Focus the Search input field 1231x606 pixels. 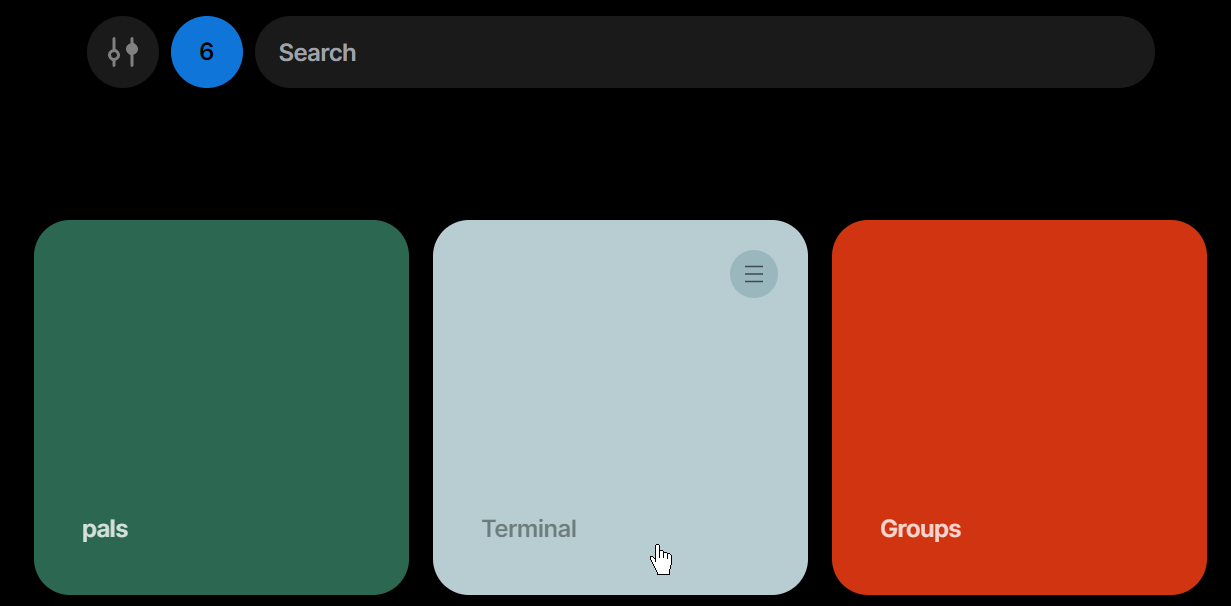[705, 52]
